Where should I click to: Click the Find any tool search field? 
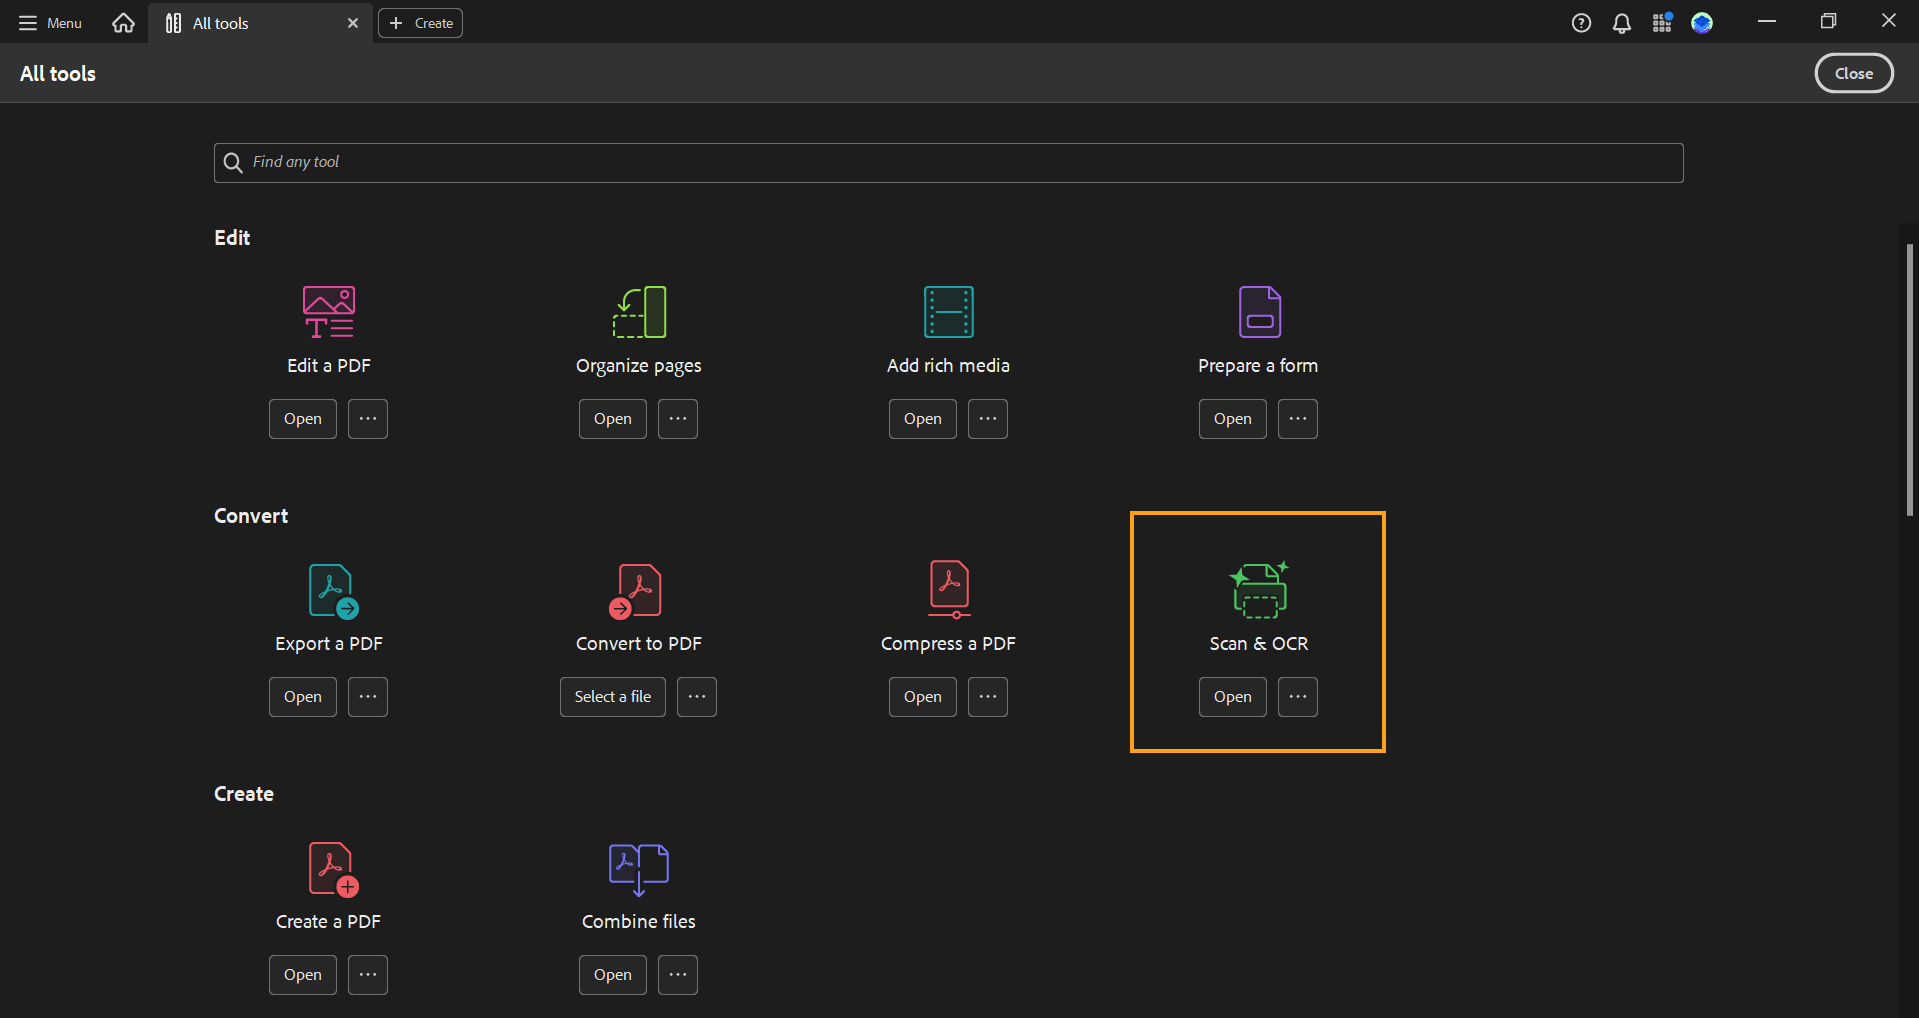[948, 163]
